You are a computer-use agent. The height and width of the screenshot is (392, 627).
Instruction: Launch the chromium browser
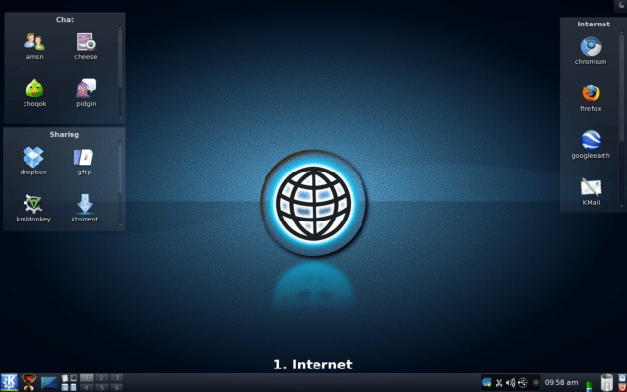(591, 46)
